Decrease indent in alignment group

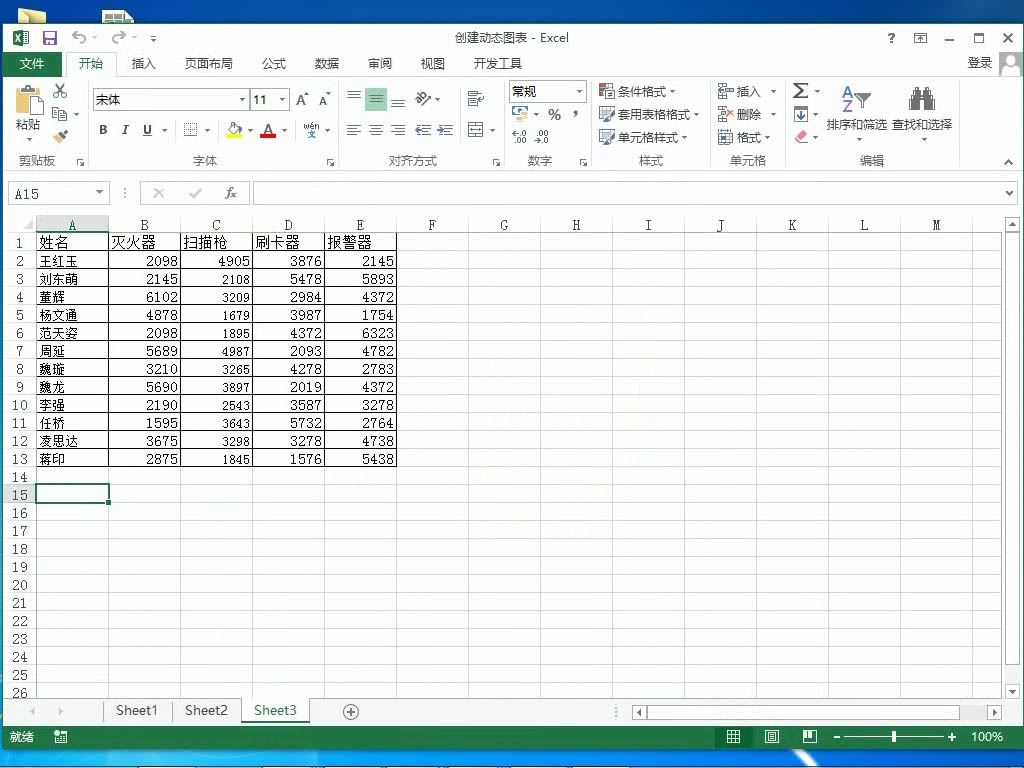(x=423, y=130)
